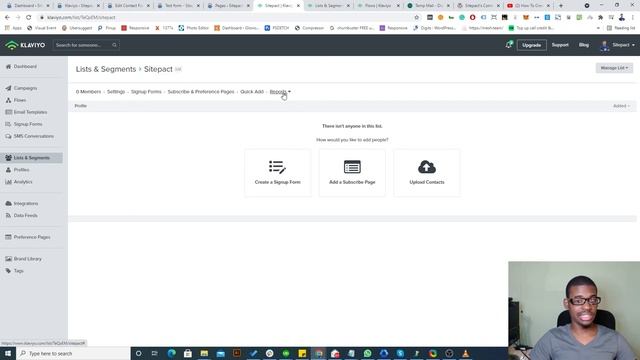Open the 0 Members tab
640x360 pixels.
point(88,92)
